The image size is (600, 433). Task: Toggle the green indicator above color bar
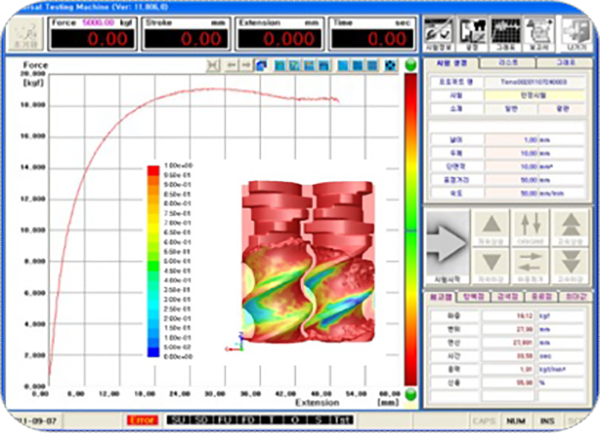click(410, 66)
